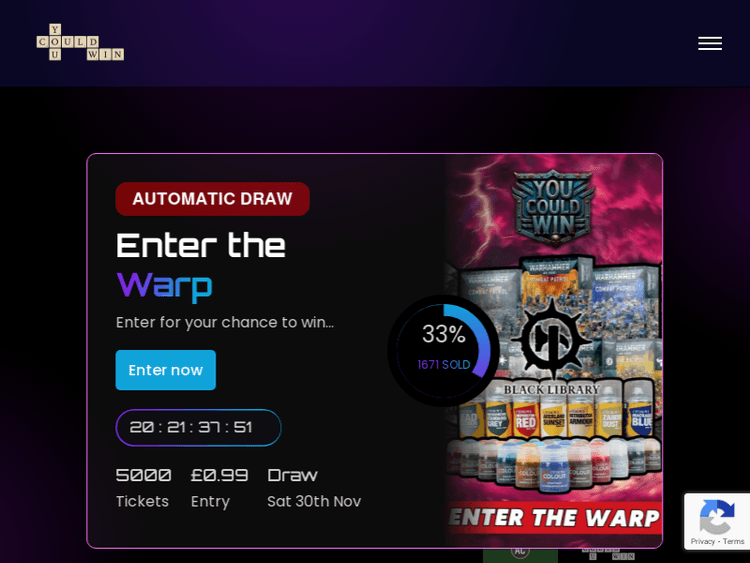Click the Enter the Warp heading
Image resolution: width=750 pixels, height=563 pixels.
tap(201, 265)
